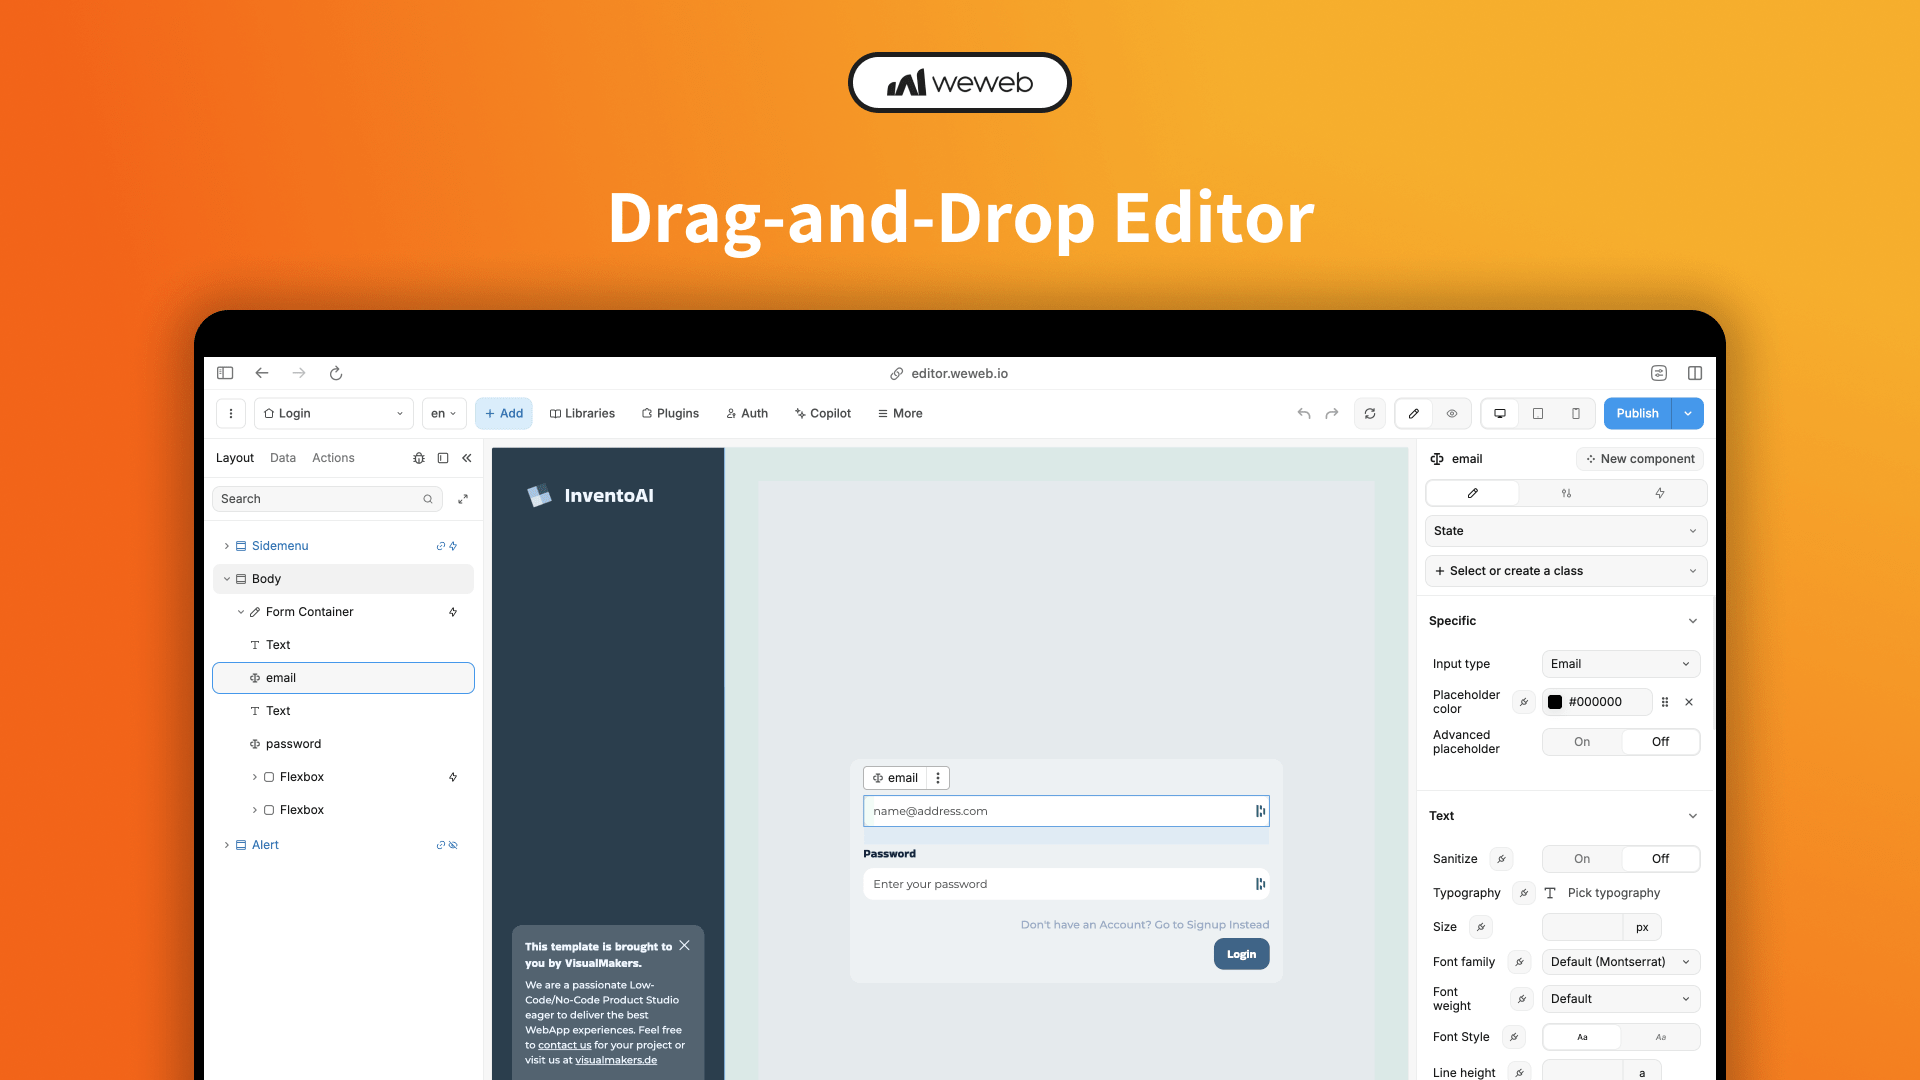The height and width of the screenshot is (1080, 1920).
Task: Open the three-dot editor menu
Action: (231, 413)
